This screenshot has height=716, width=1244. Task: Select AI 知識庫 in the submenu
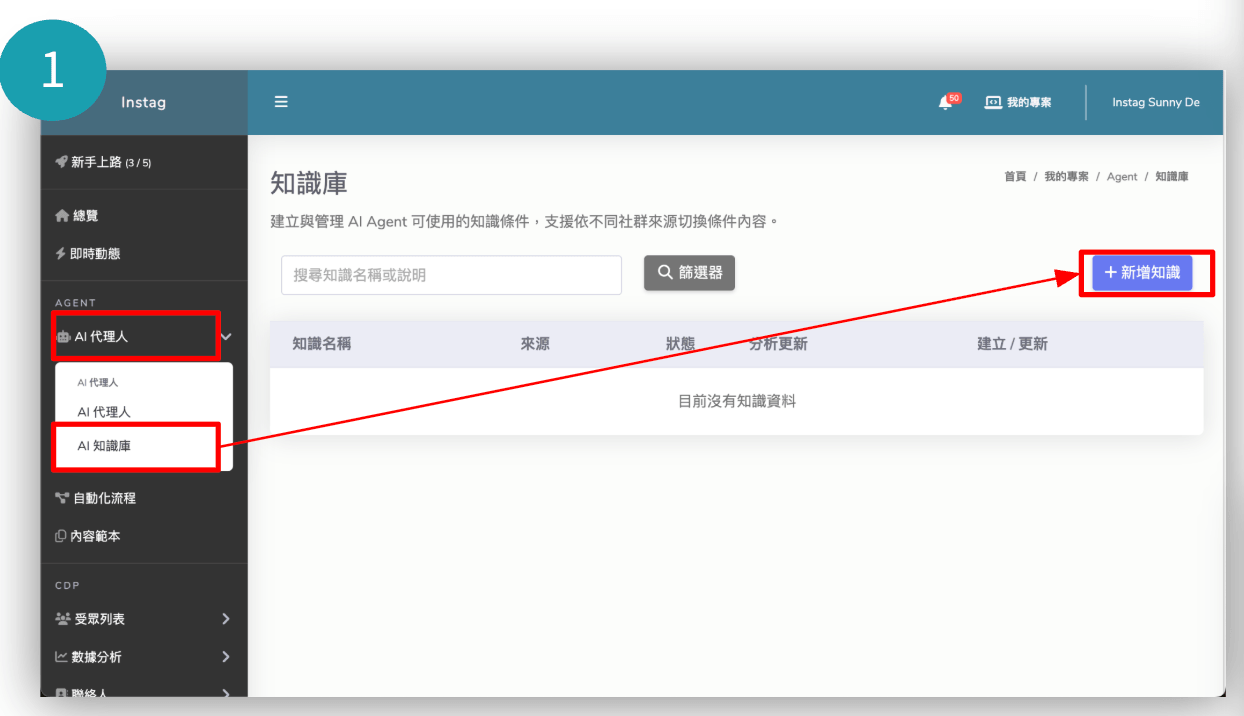coord(104,446)
